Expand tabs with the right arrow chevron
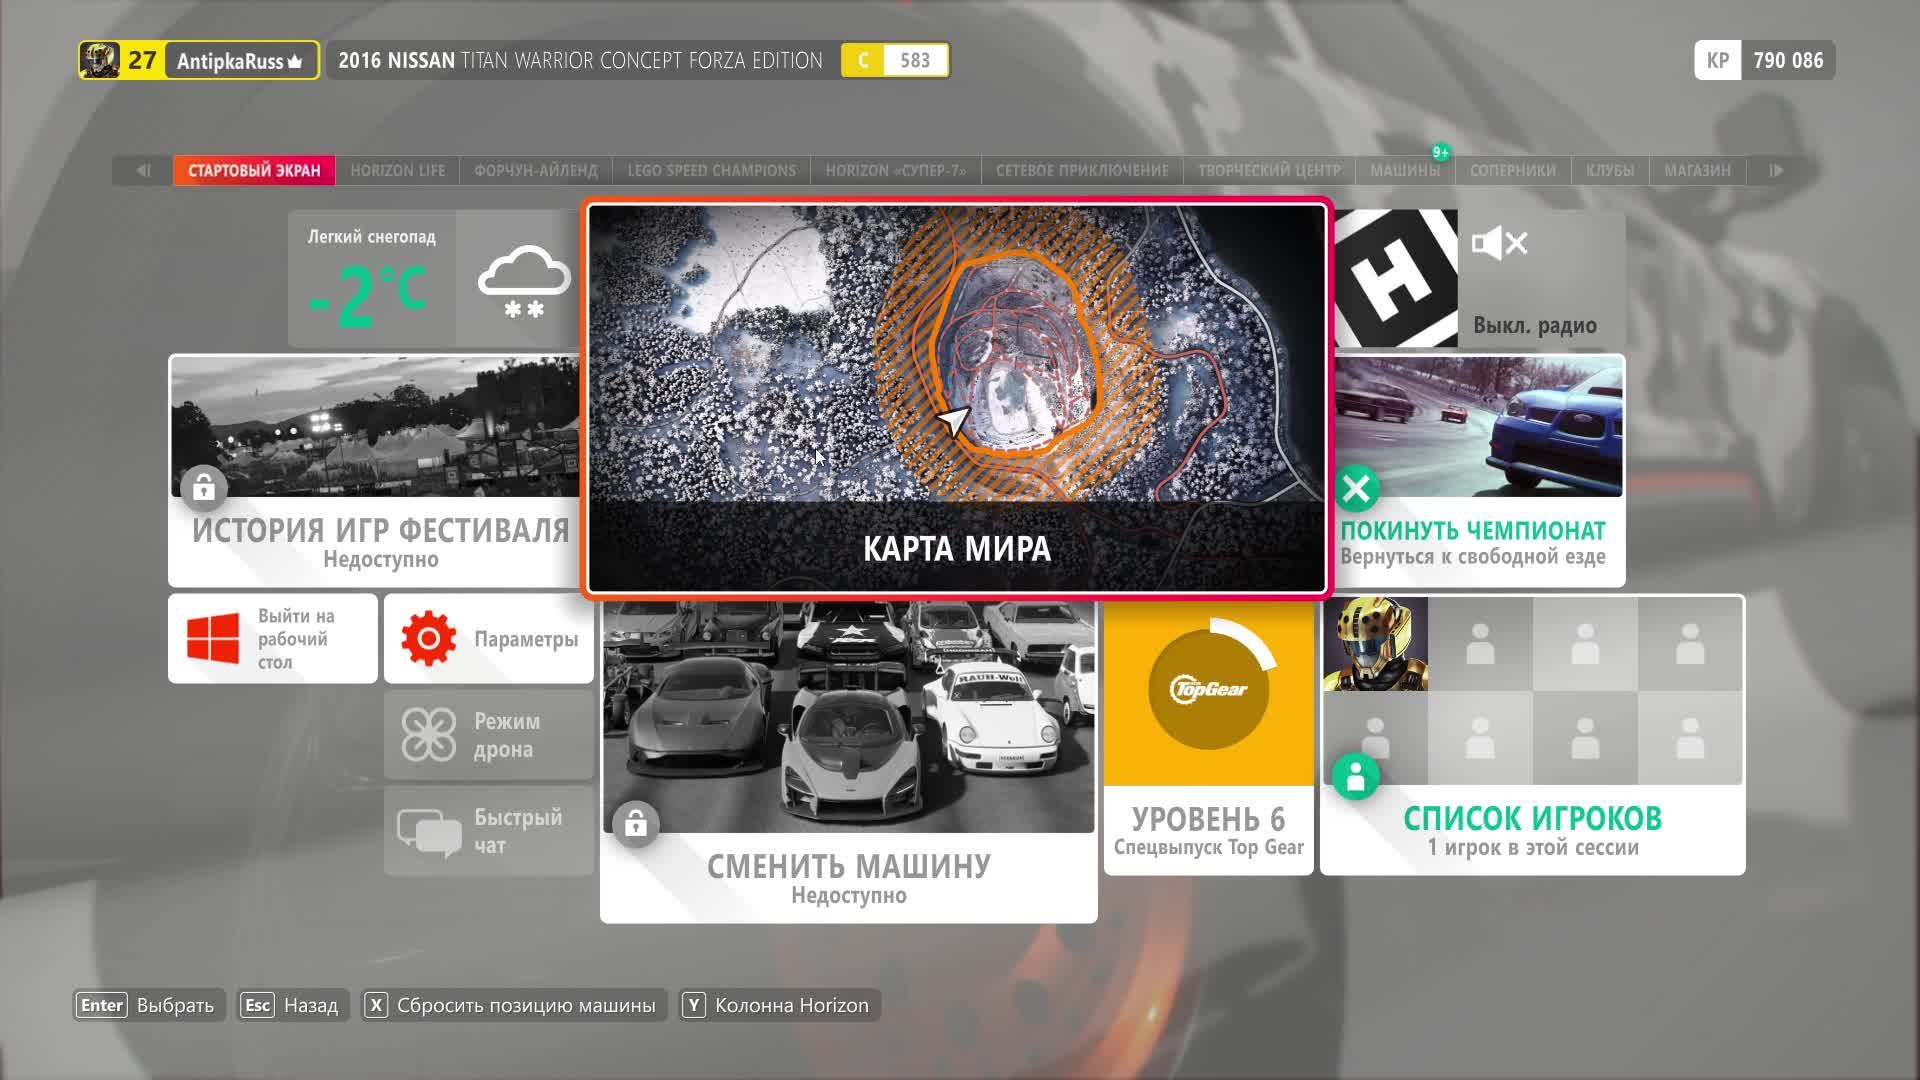Image resolution: width=1920 pixels, height=1080 pixels. pos(1777,170)
